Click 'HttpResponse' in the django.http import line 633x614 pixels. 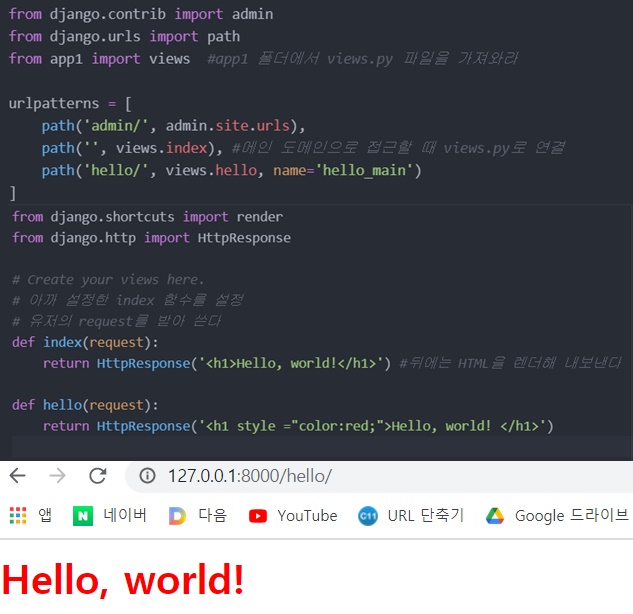click(x=244, y=238)
